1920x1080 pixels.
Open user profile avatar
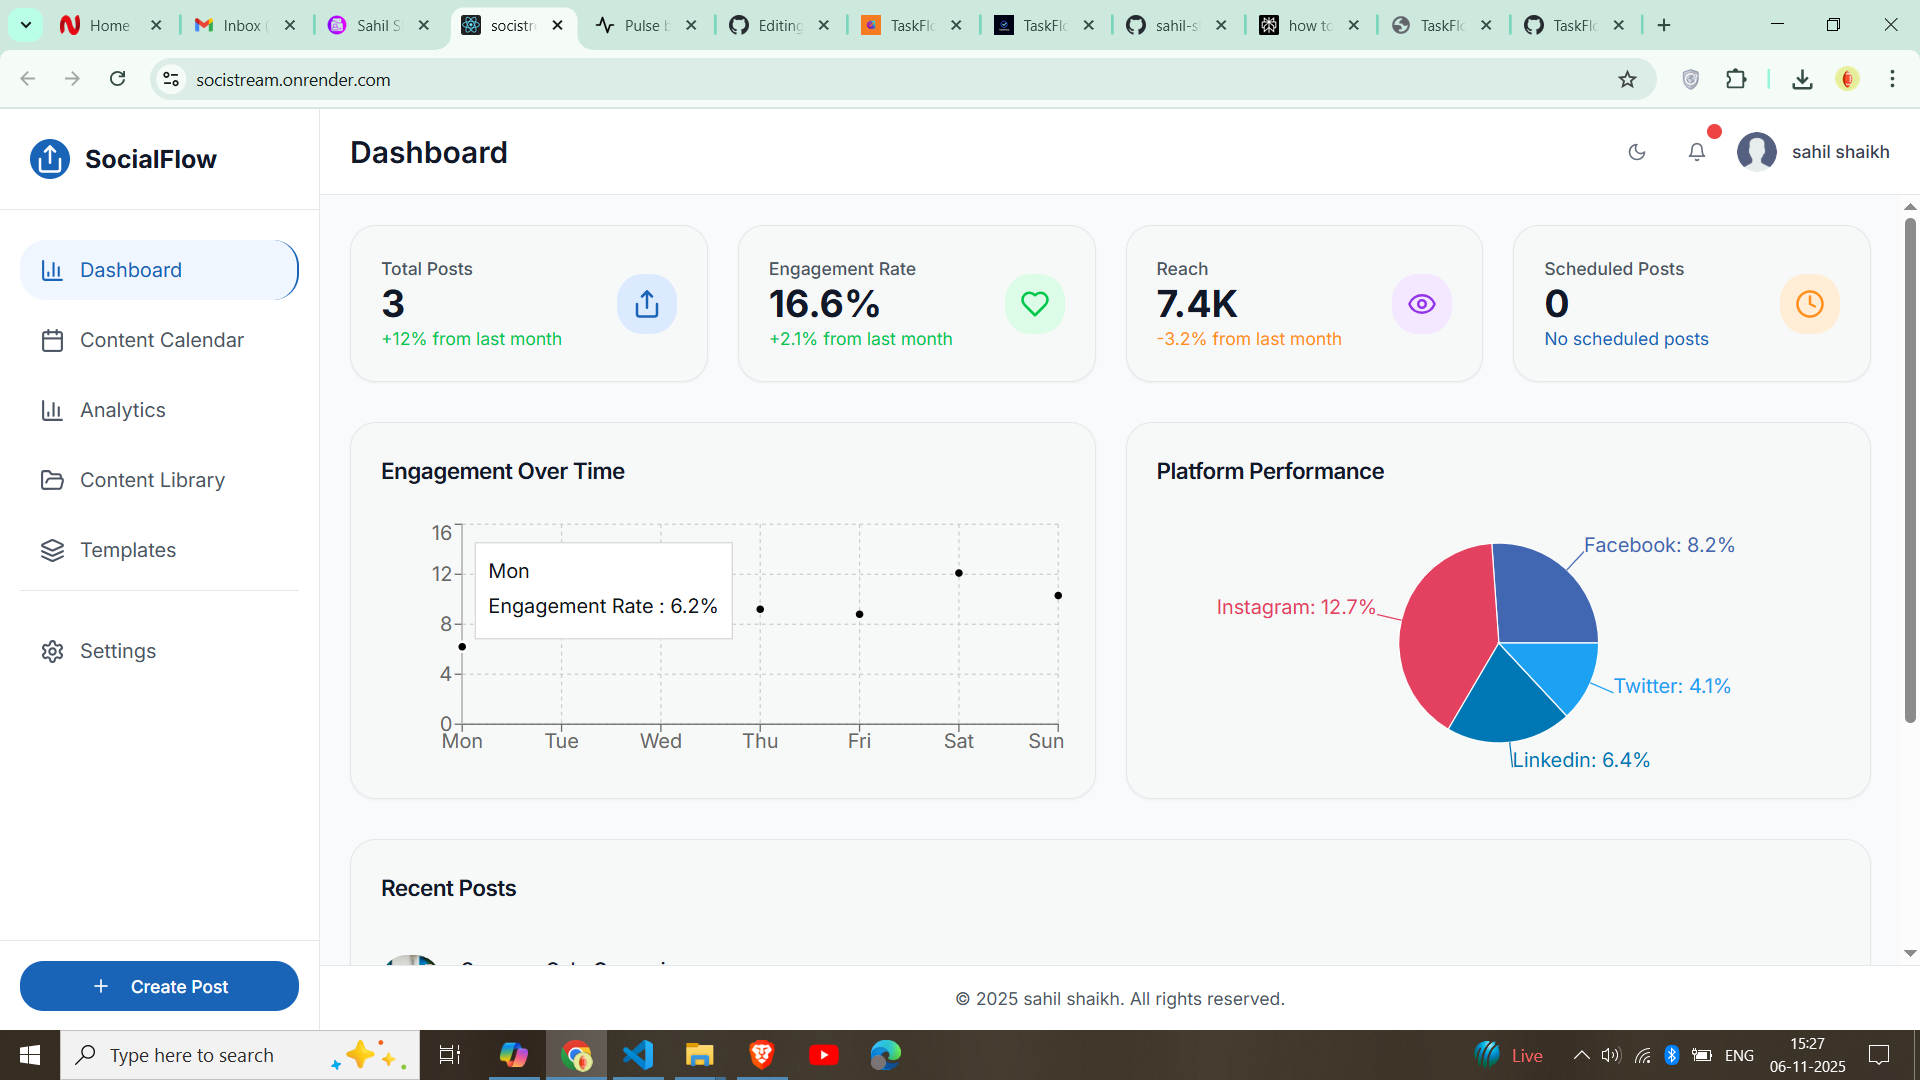pyautogui.click(x=1757, y=152)
